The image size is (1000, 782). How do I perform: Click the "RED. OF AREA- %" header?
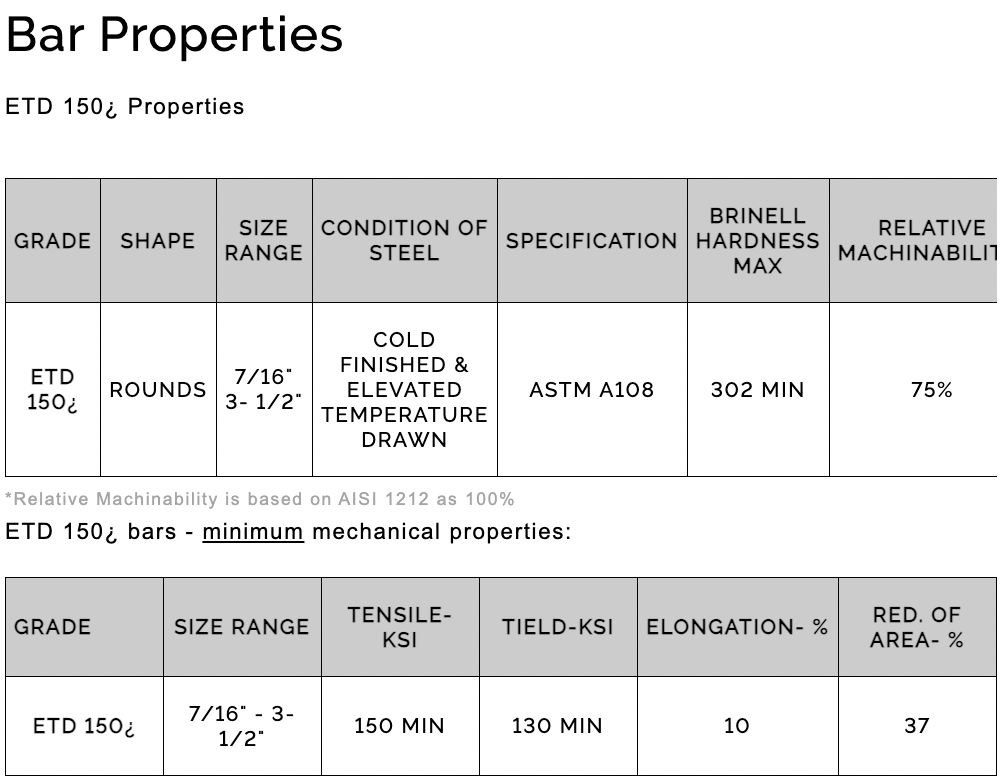click(917, 627)
